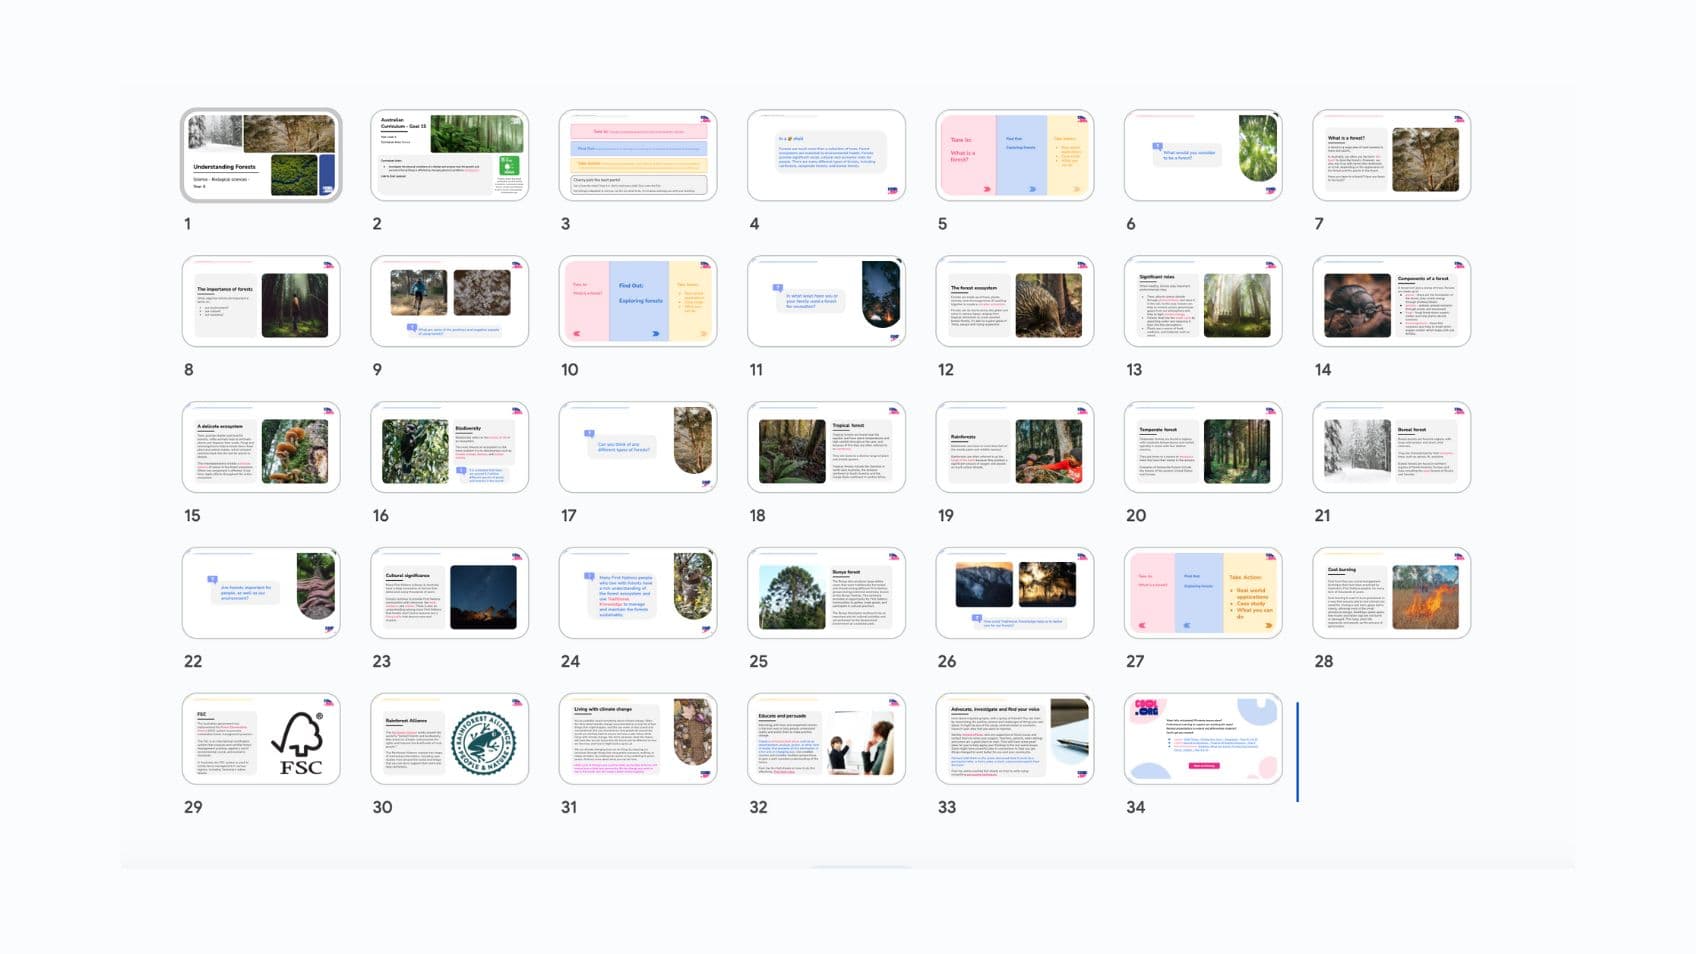
Task: Click the blue speech-bubble icon on slide 17
Action: (589, 433)
